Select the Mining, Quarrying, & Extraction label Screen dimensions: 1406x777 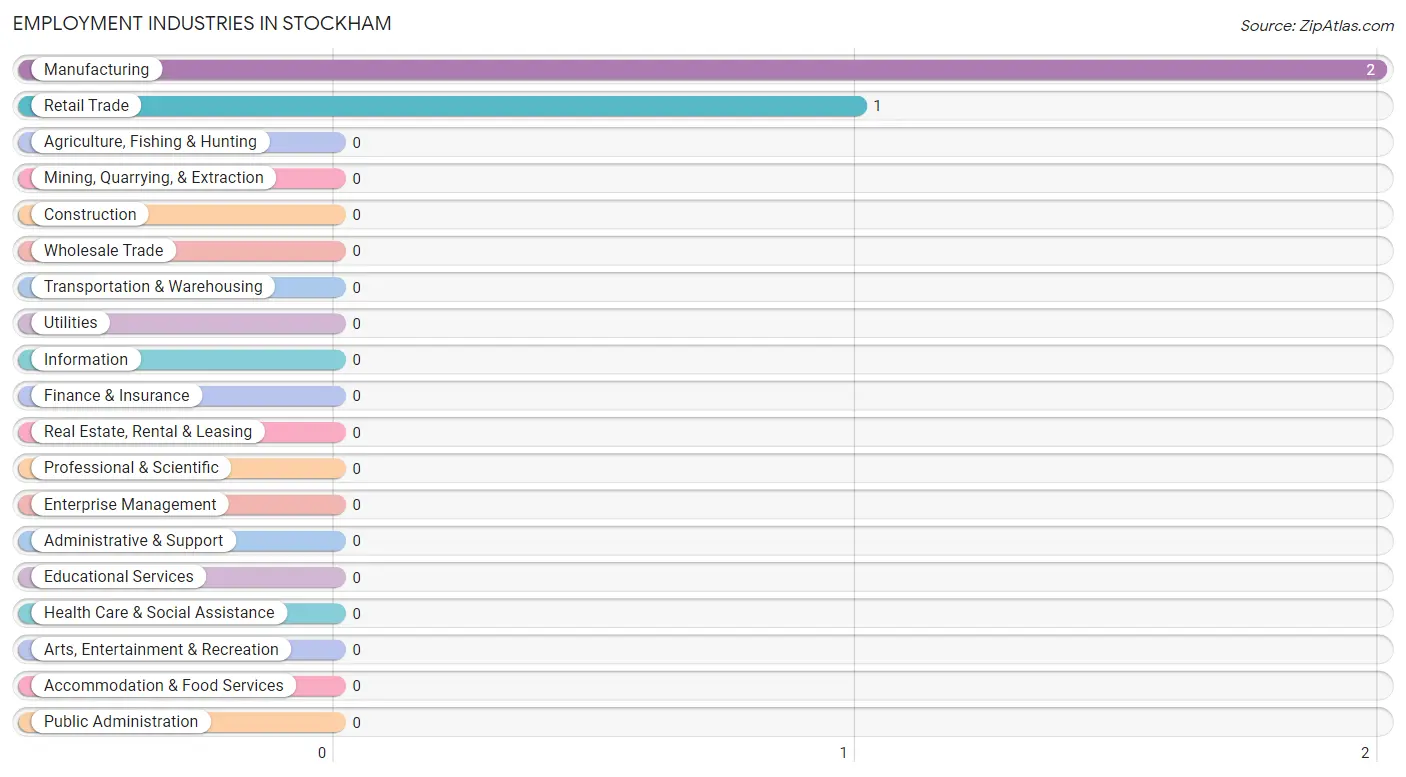(x=154, y=178)
